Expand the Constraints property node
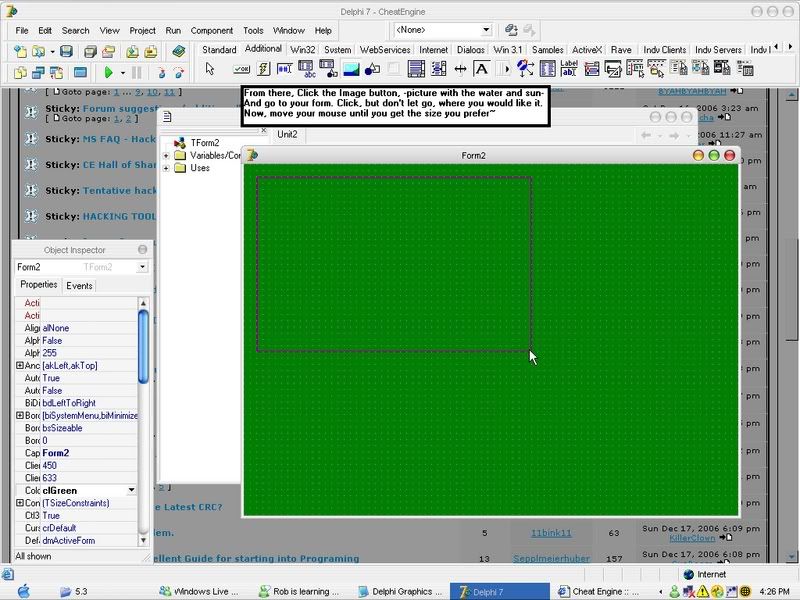This screenshot has height=600, width=800. click(x=20, y=503)
